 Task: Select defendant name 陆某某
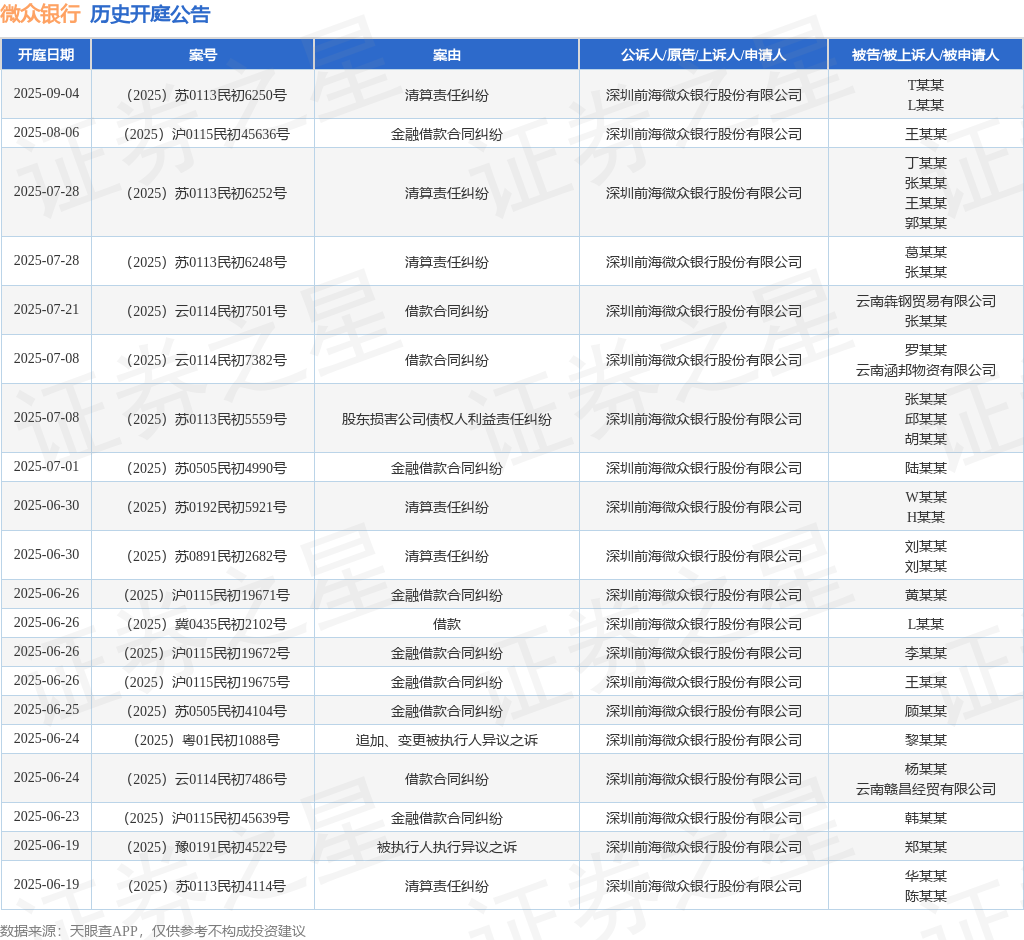coord(925,468)
